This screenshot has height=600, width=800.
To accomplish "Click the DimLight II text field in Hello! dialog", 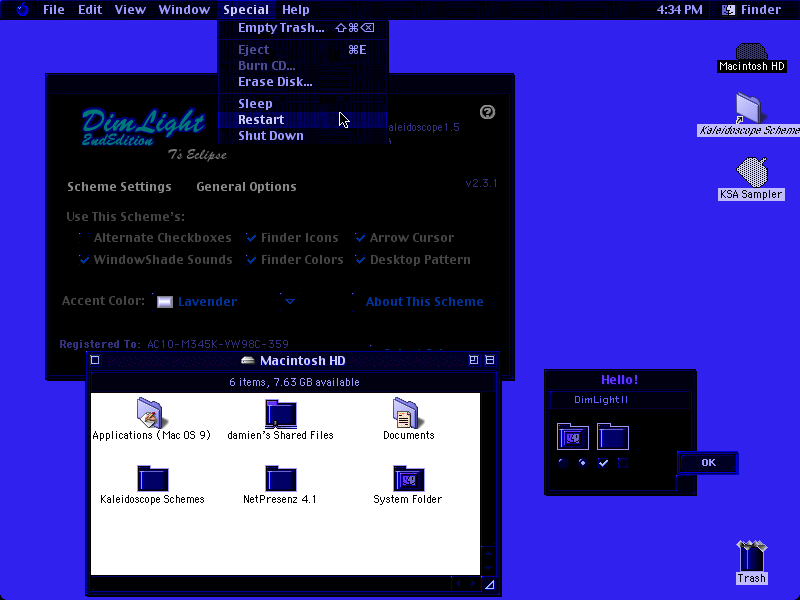I will [x=620, y=400].
